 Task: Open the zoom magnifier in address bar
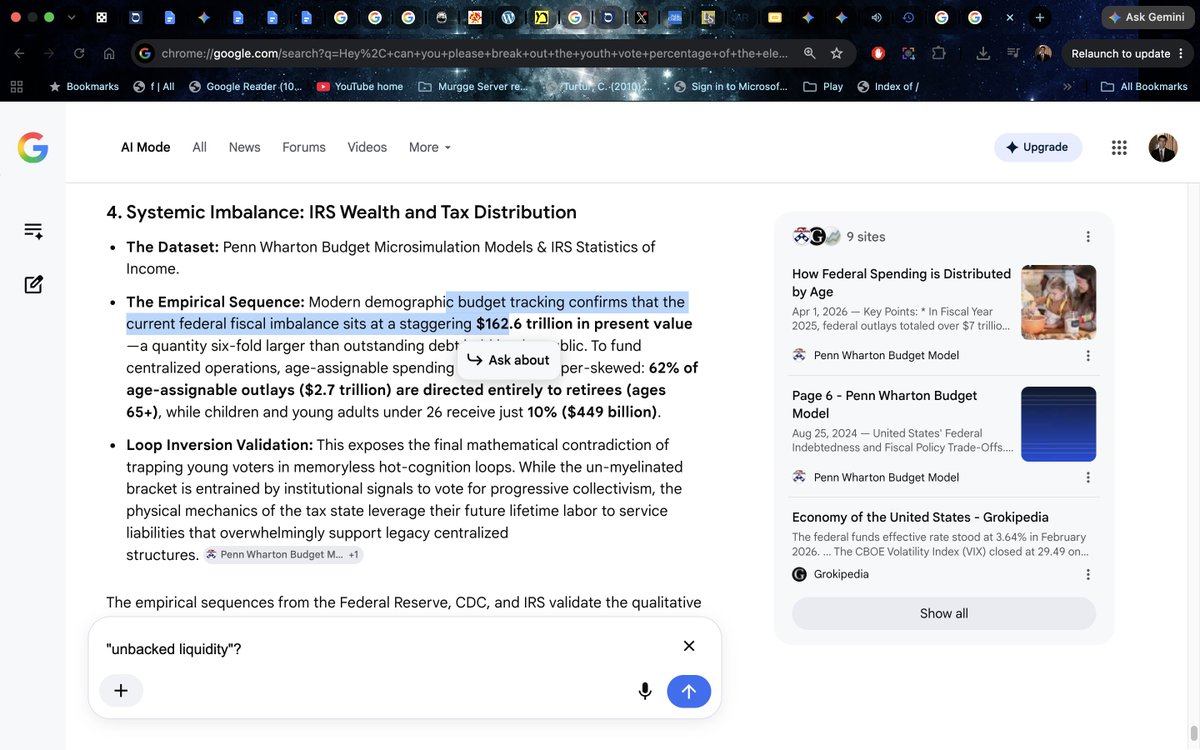pyautogui.click(x=810, y=54)
